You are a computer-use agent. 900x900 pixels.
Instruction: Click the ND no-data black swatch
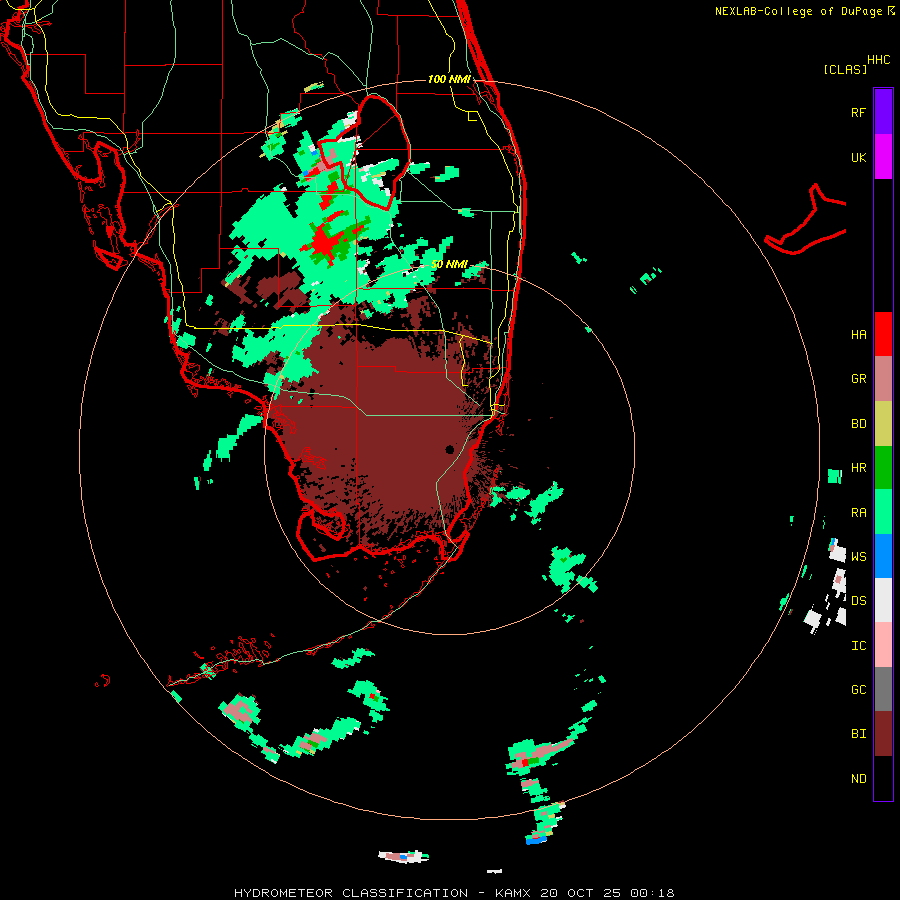tap(883, 778)
